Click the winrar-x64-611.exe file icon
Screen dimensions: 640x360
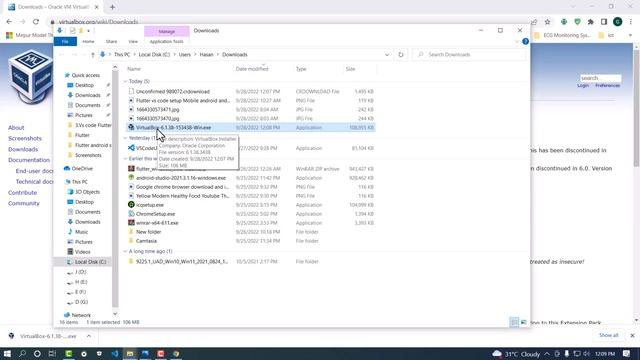coord(131,222)
